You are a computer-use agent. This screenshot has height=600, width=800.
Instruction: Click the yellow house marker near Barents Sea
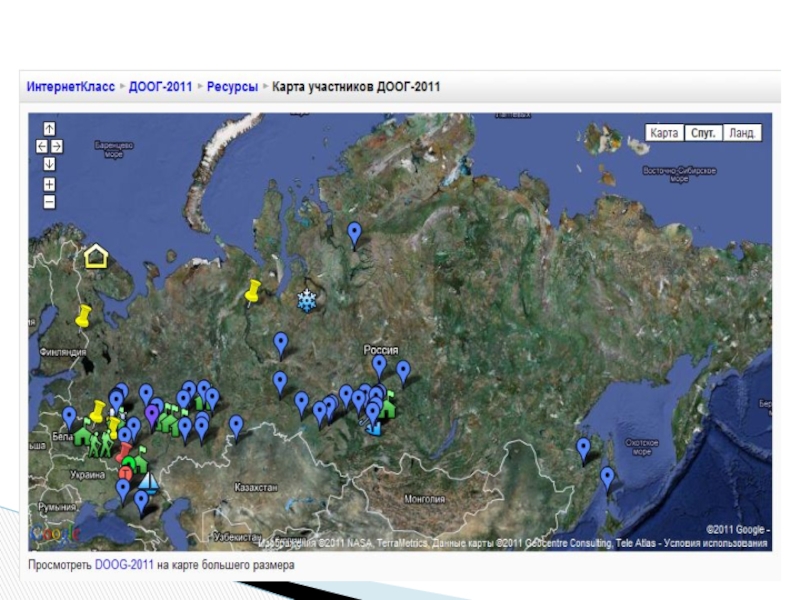pos(95,256)
